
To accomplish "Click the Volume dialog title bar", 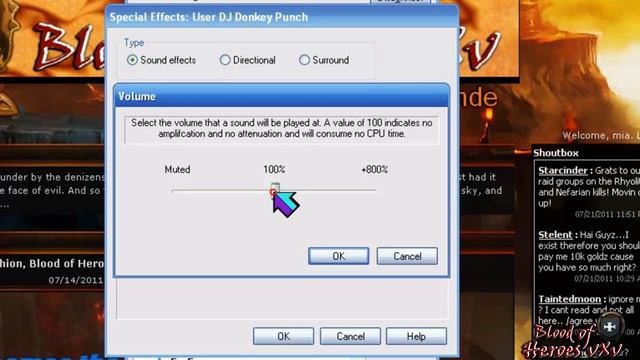I will [x=282, y=96].
